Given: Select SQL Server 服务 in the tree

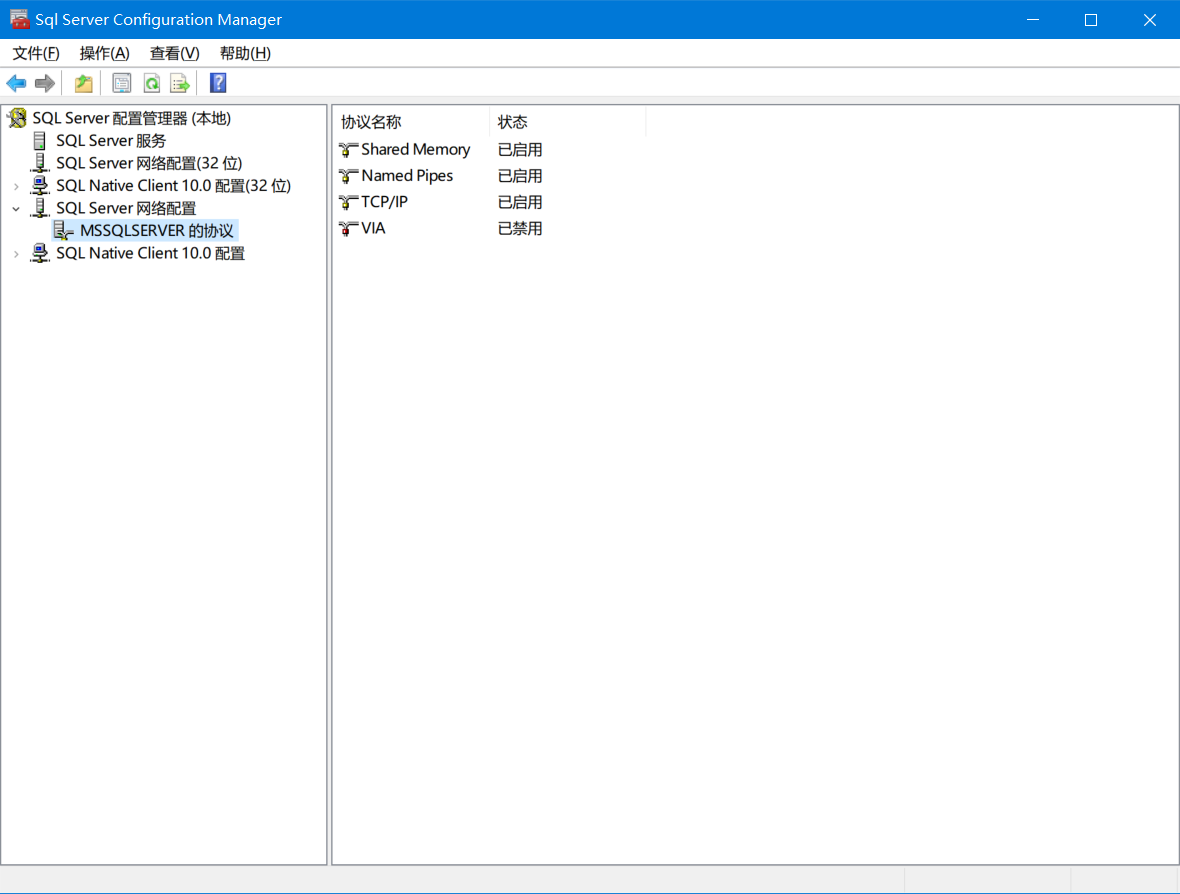Looking at the screenshot, I should 111,141.
